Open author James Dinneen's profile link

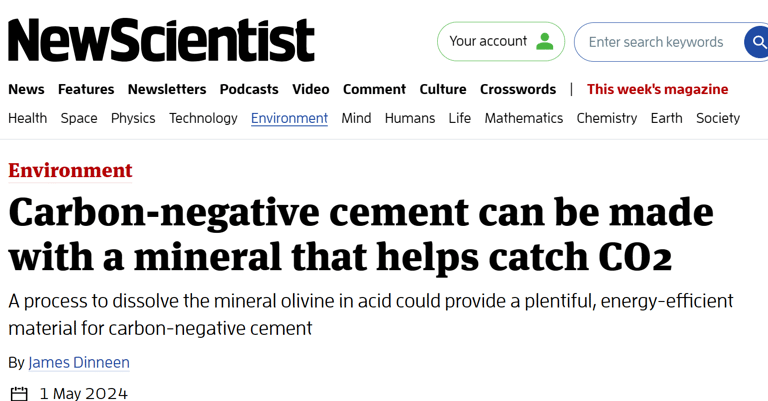click(79, 362)
